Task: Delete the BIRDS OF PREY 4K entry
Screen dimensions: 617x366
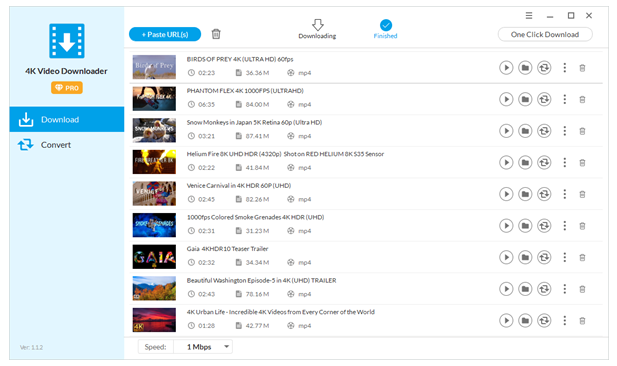Action: tap(582, 68)
